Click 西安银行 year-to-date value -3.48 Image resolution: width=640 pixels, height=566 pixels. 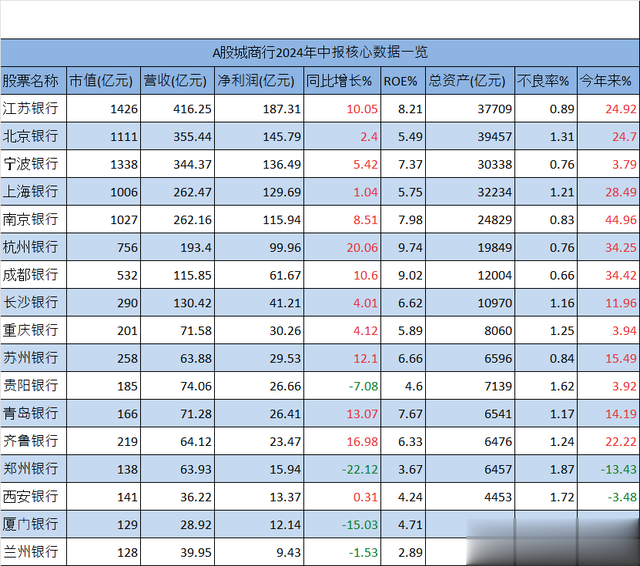[622, 497]
